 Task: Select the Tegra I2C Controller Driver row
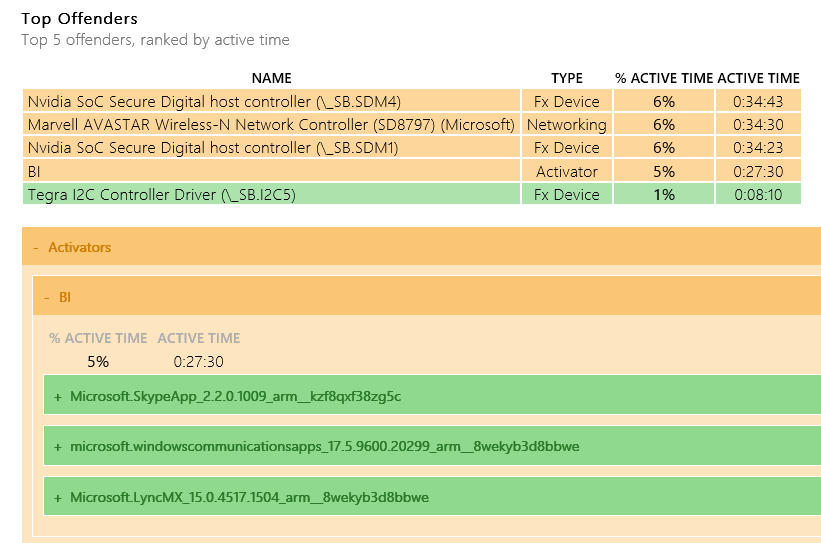click(412, 194)
